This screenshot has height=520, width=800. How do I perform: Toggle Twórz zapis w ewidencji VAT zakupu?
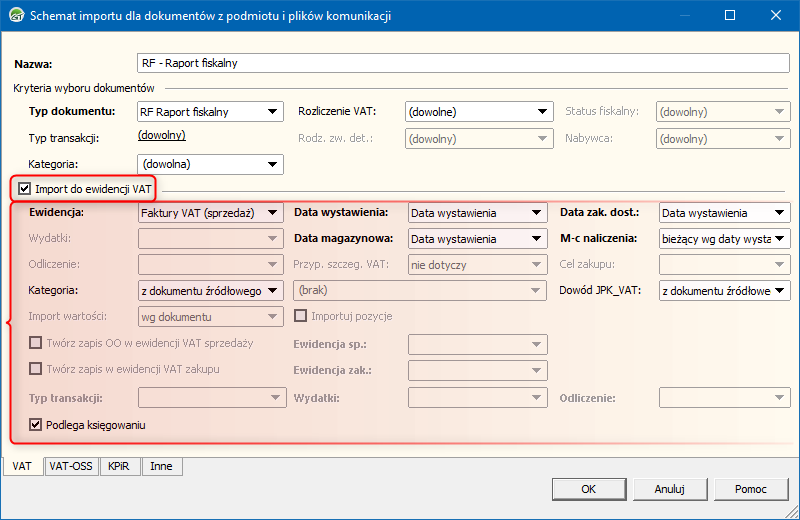pos(35,369)
